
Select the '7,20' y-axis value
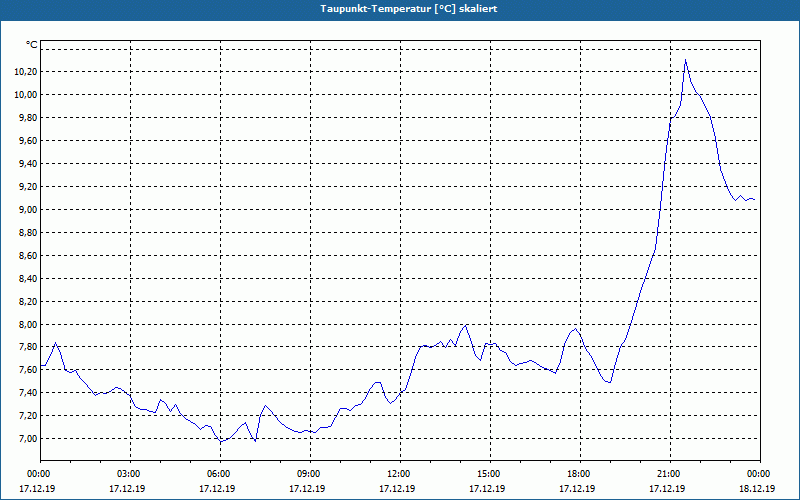[28, 415]
